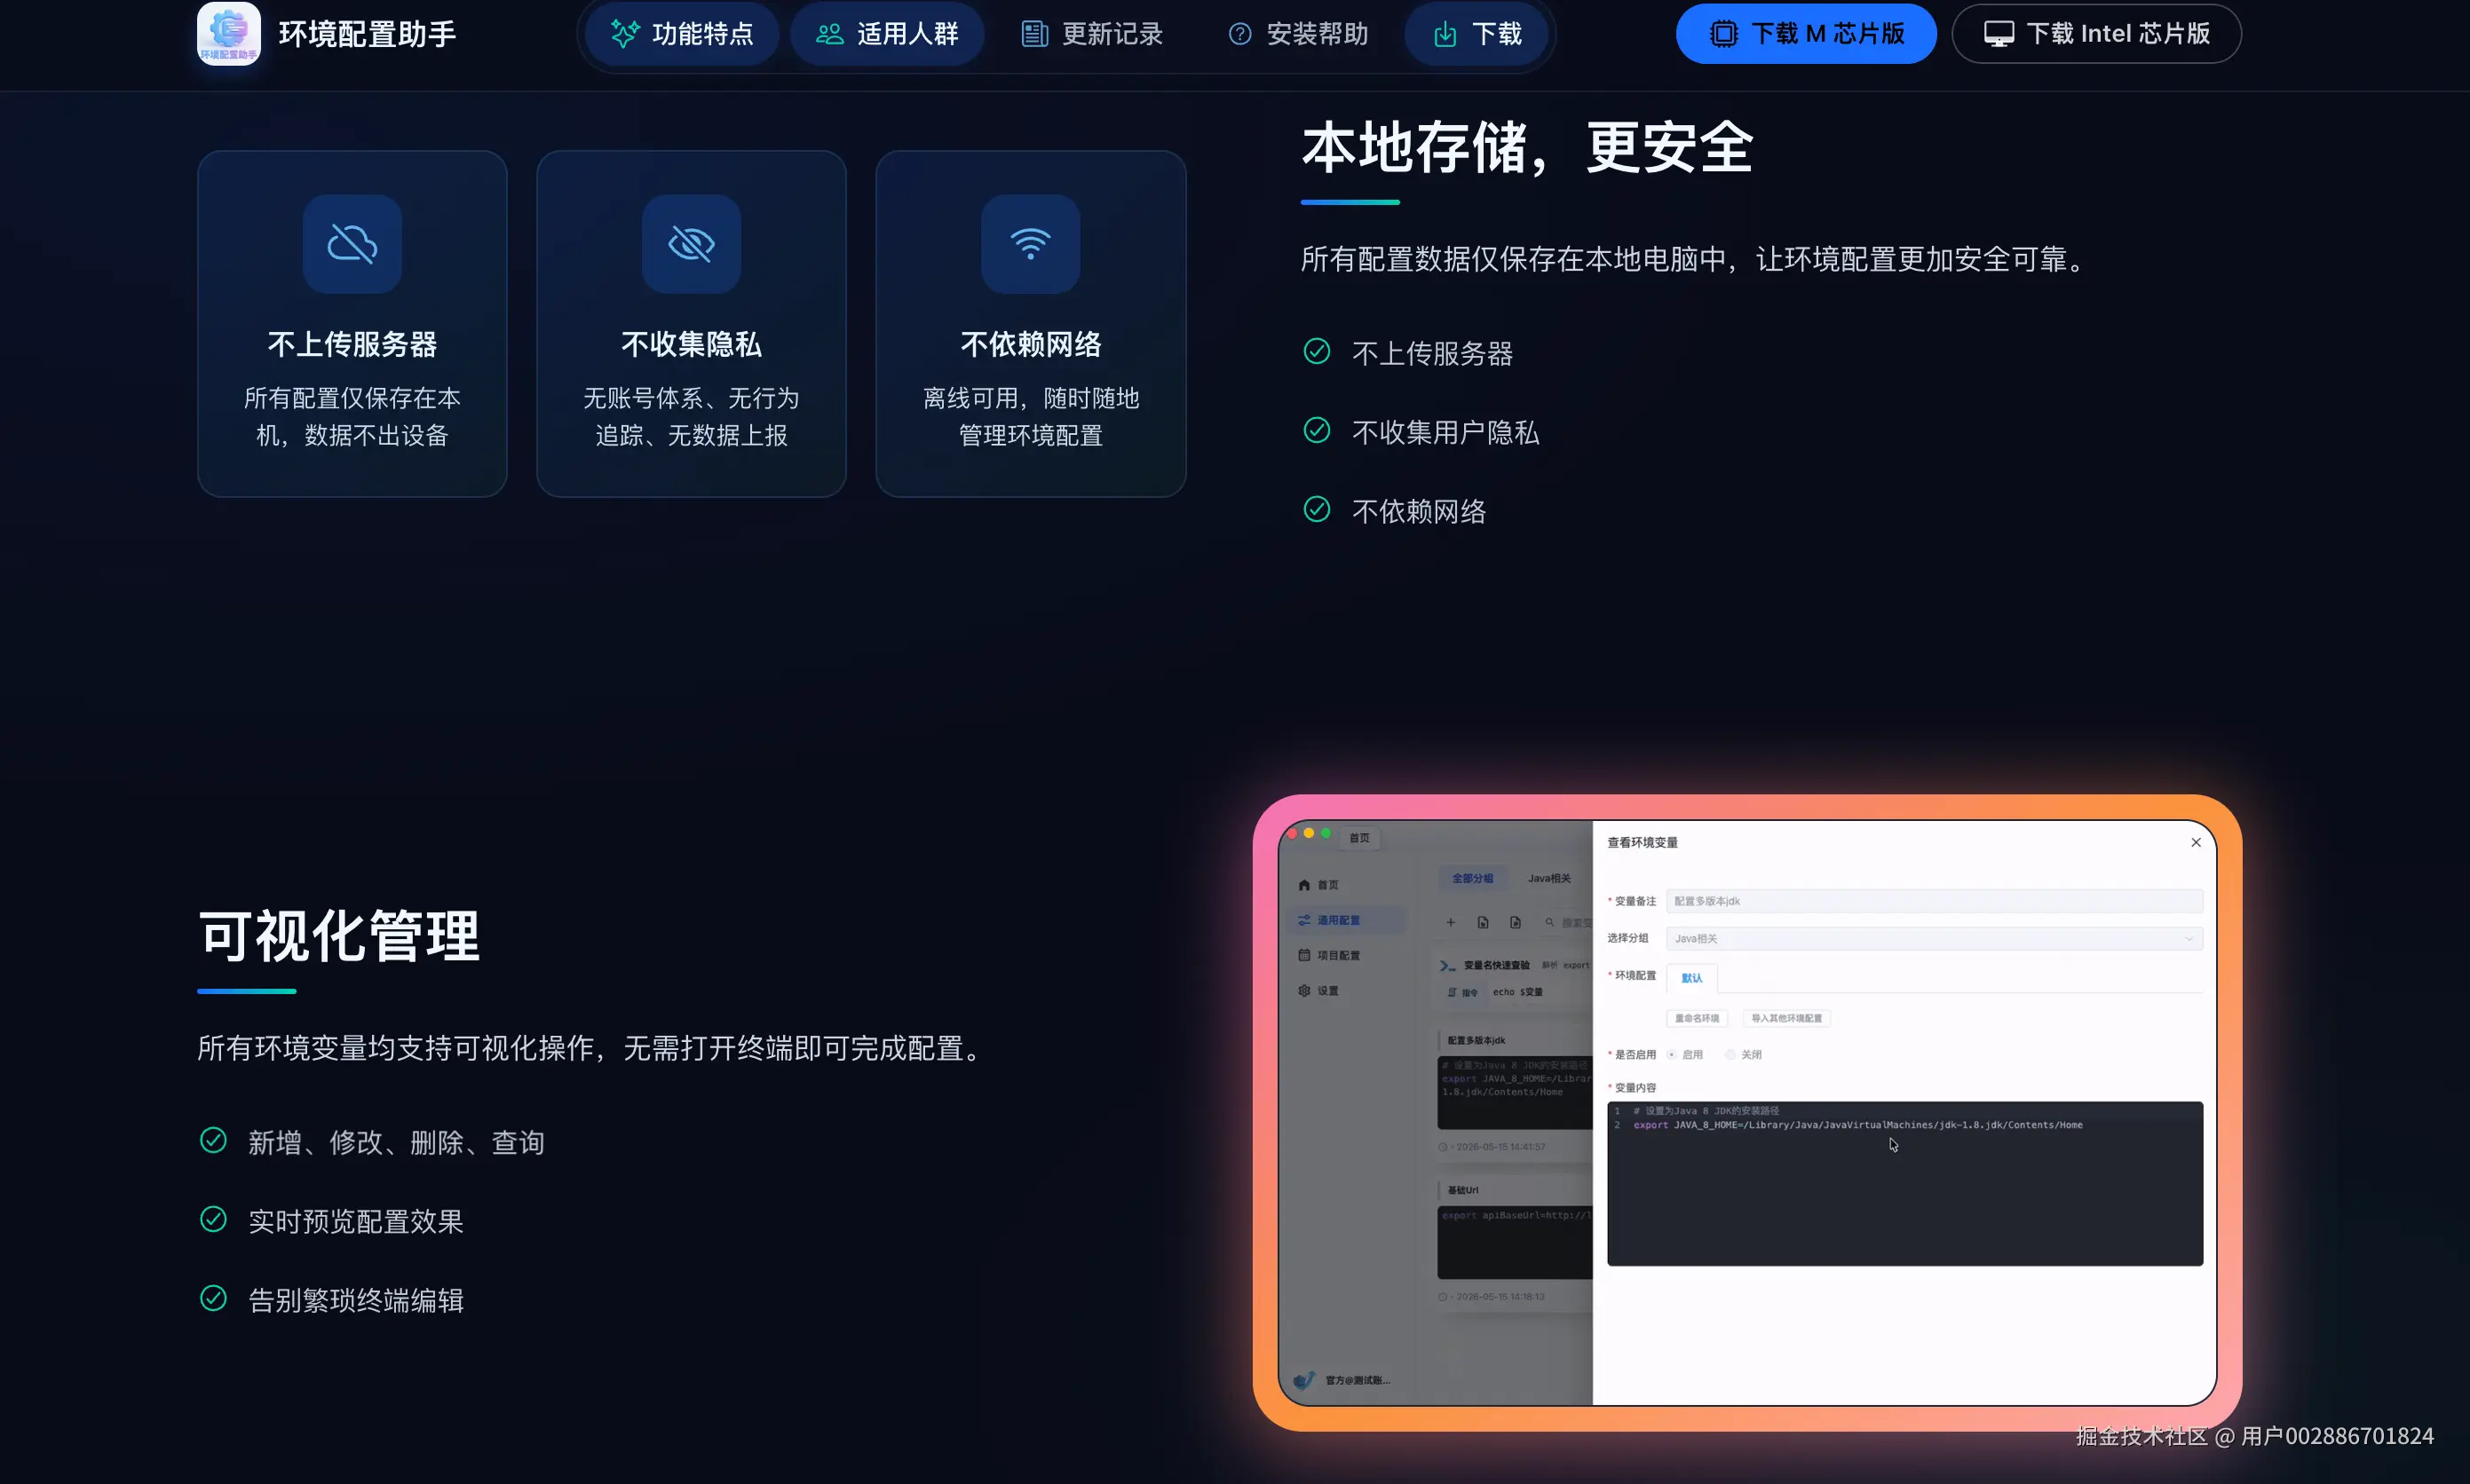Click the demo app screenshot thumbnail
This screenshot has width=2470, height=1484.
tap(1747, 1113)
